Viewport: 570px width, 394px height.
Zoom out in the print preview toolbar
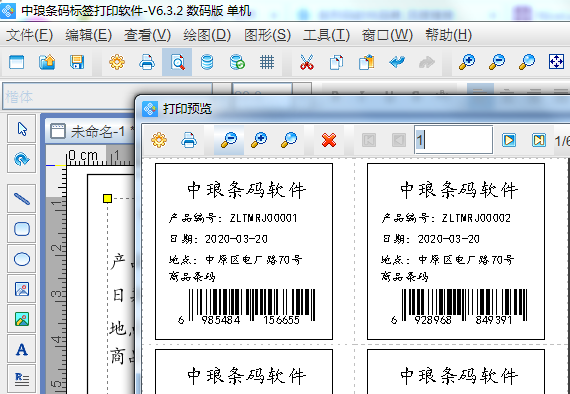click(229, 140)
